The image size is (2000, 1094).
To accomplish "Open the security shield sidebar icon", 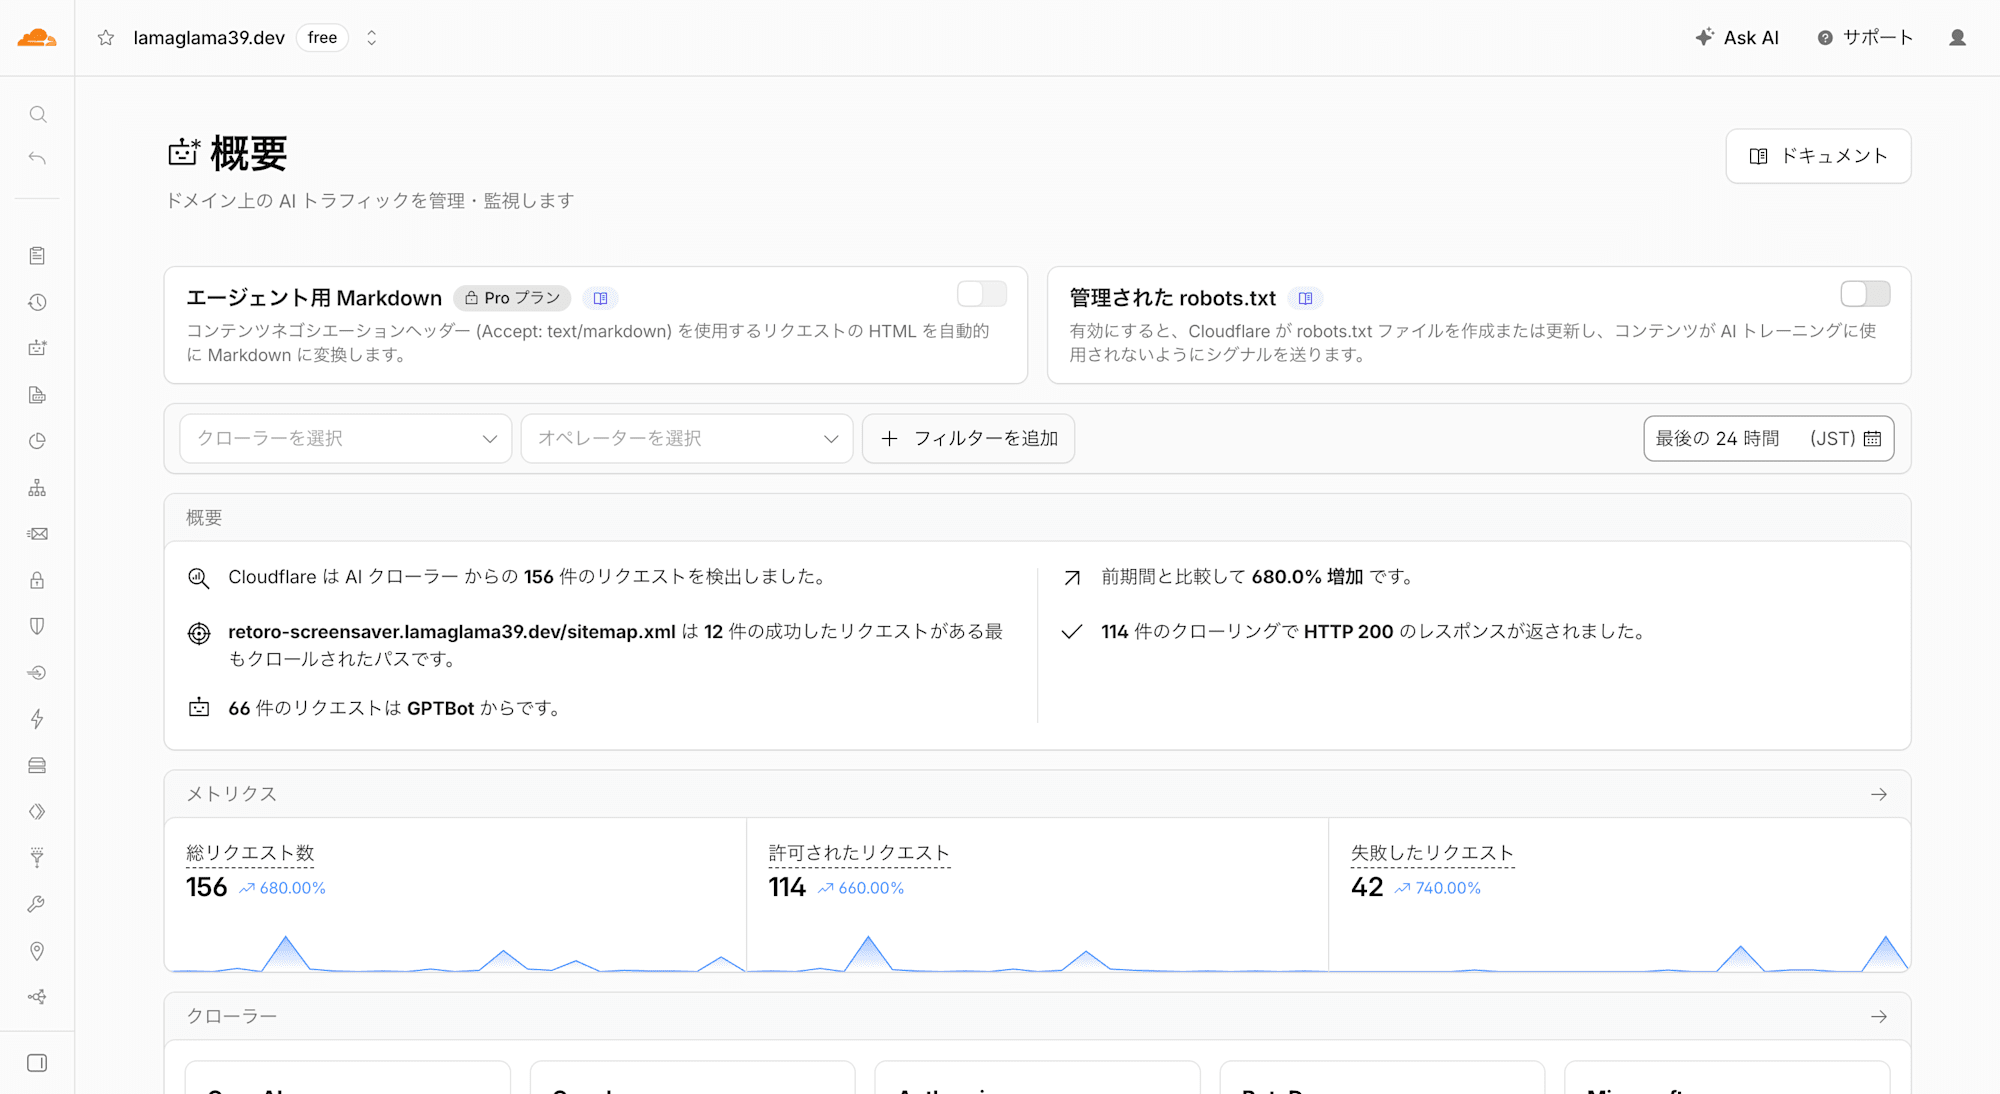I will click(x=37, y=626).
